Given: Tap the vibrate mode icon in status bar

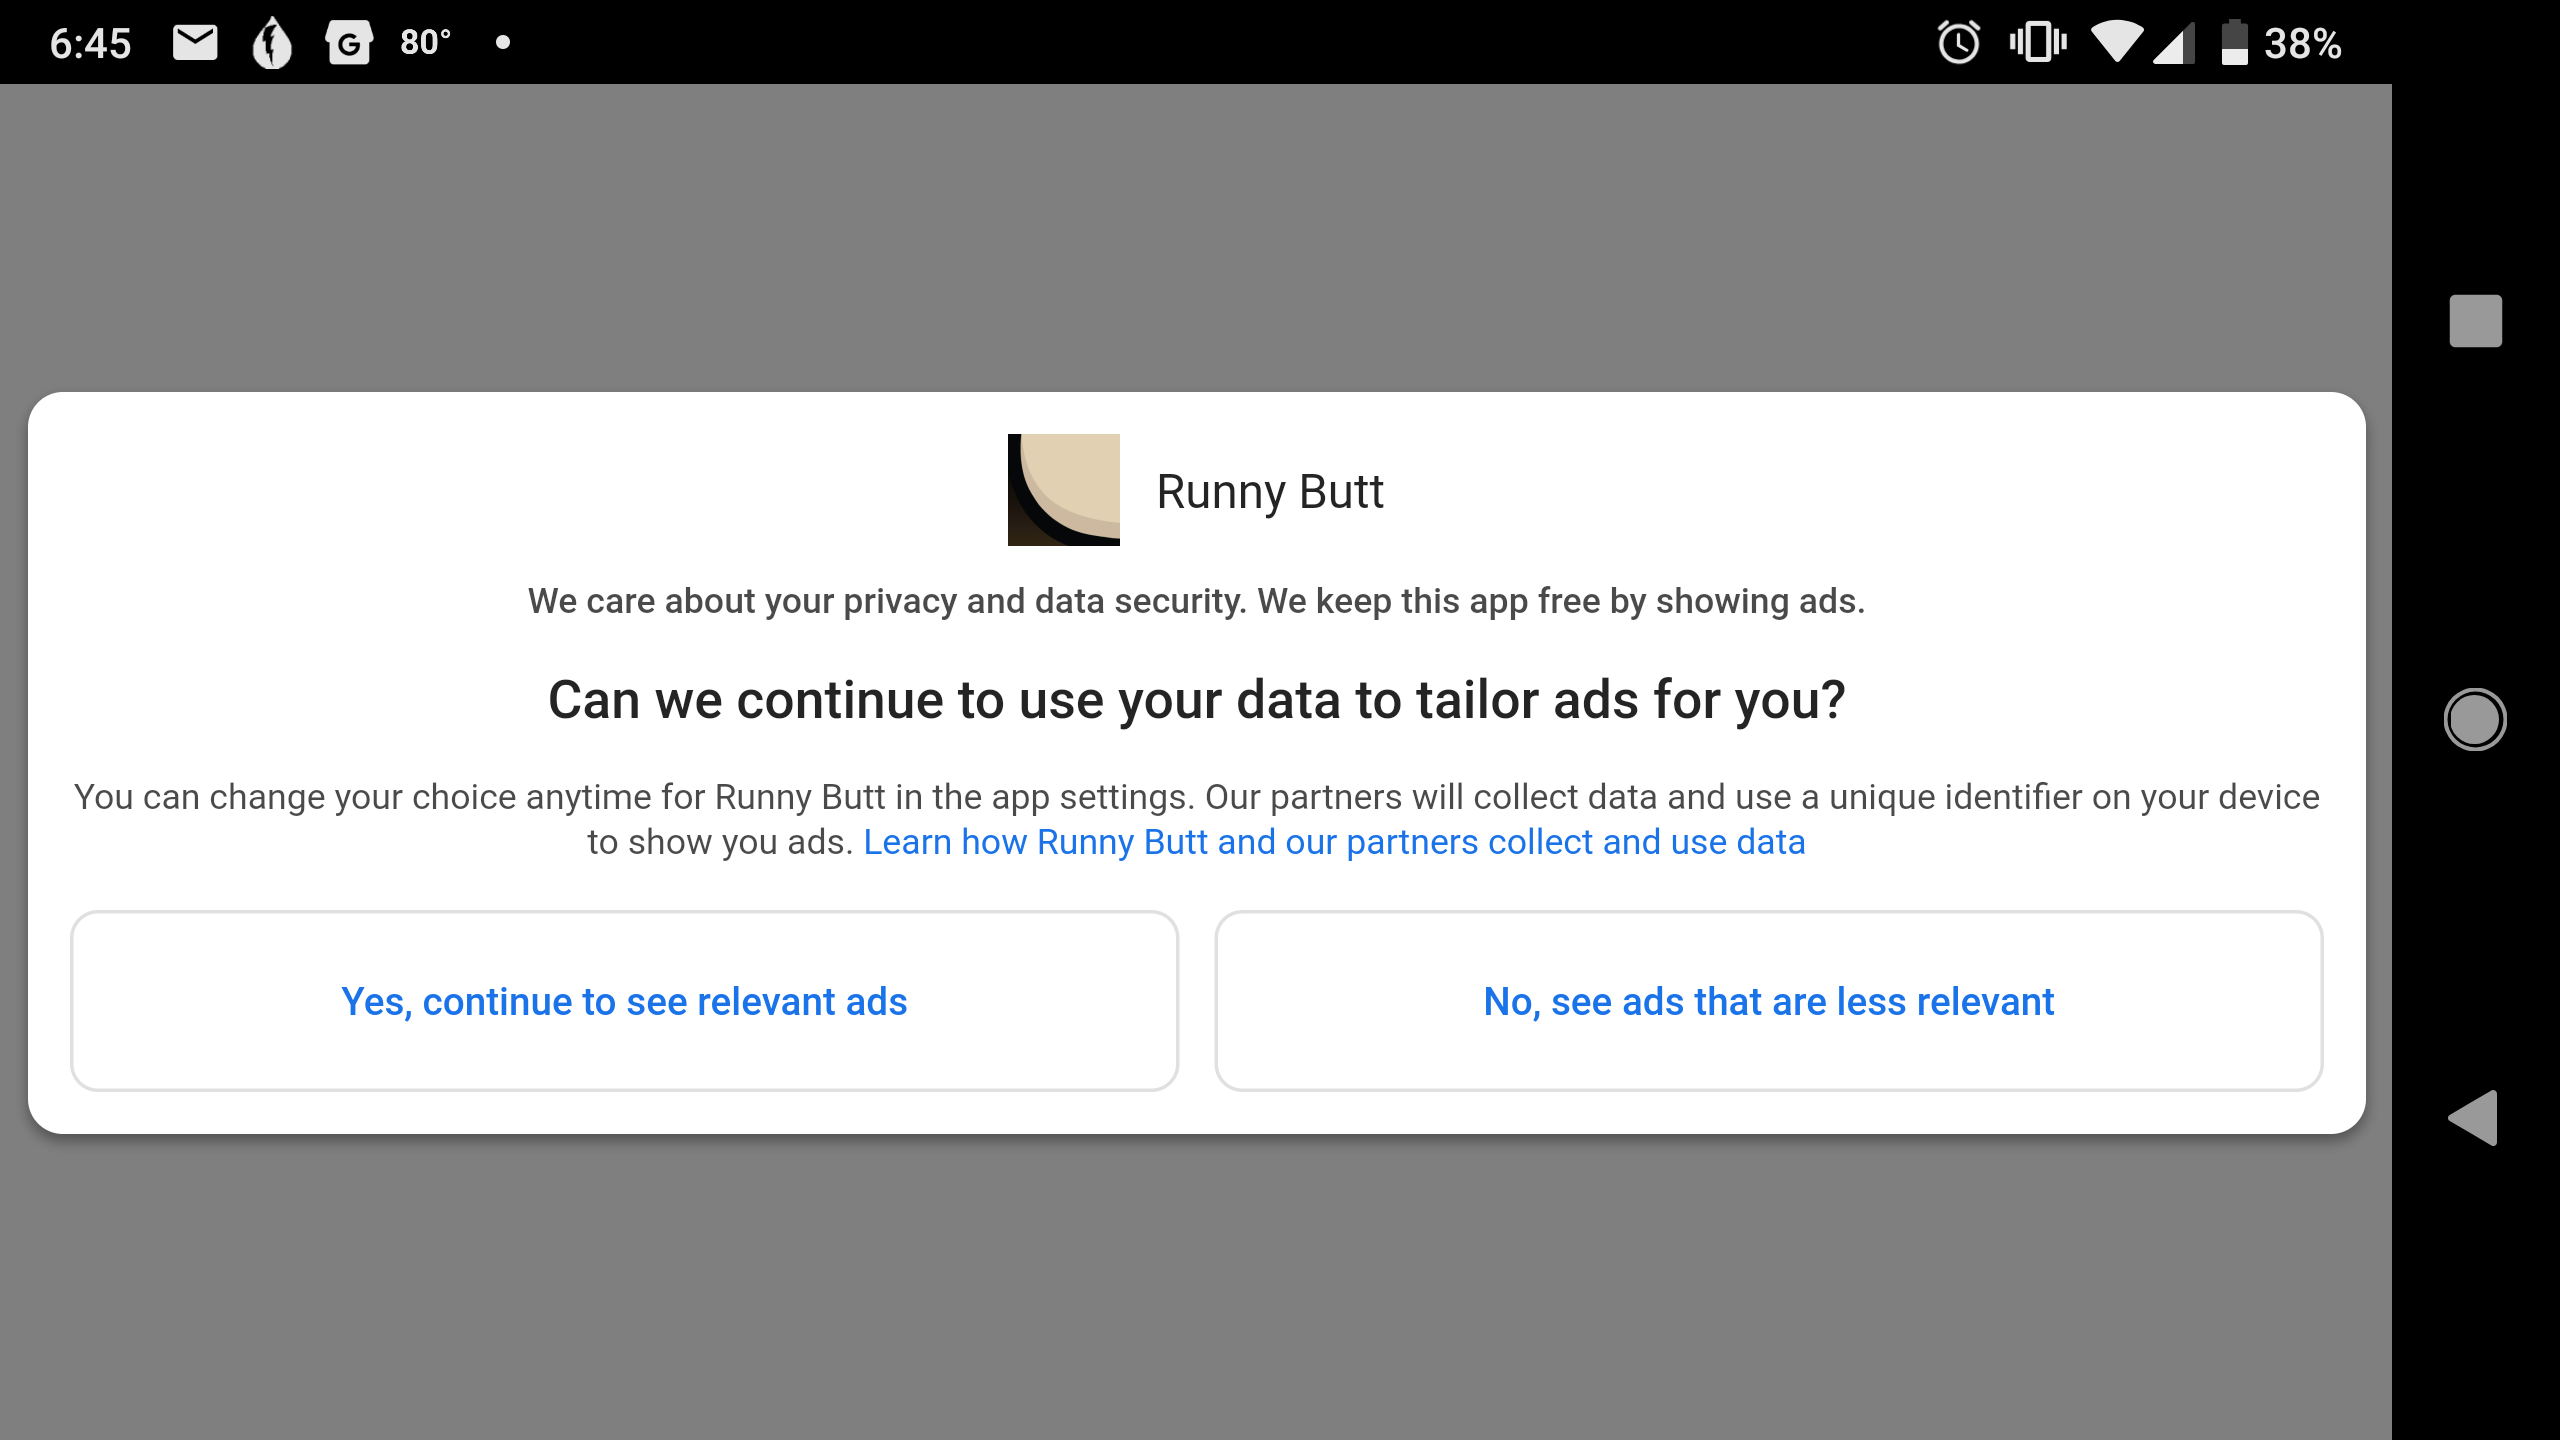Looking at the screenshot, I should (x=2037, y=41).
